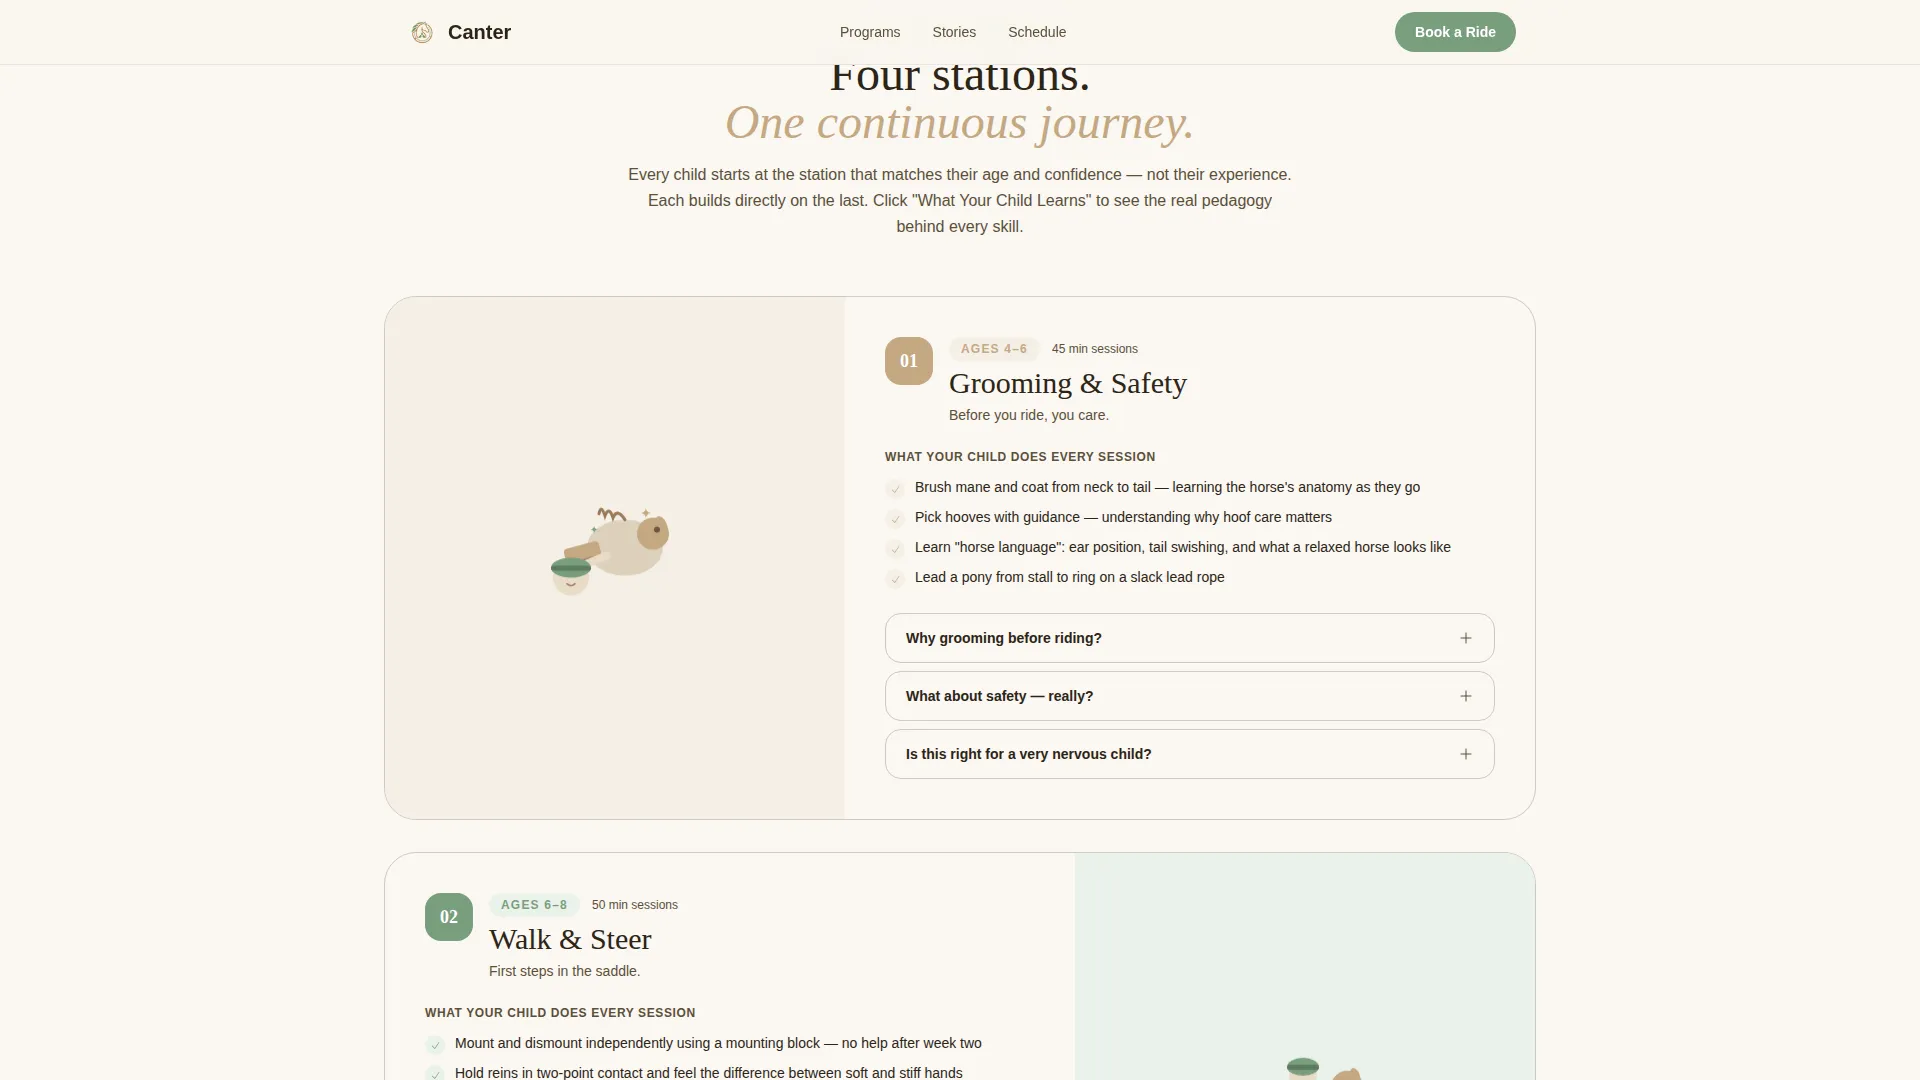Click the Canter horse logo icon
This screenshot has width=1920, height=1080.
422,32
